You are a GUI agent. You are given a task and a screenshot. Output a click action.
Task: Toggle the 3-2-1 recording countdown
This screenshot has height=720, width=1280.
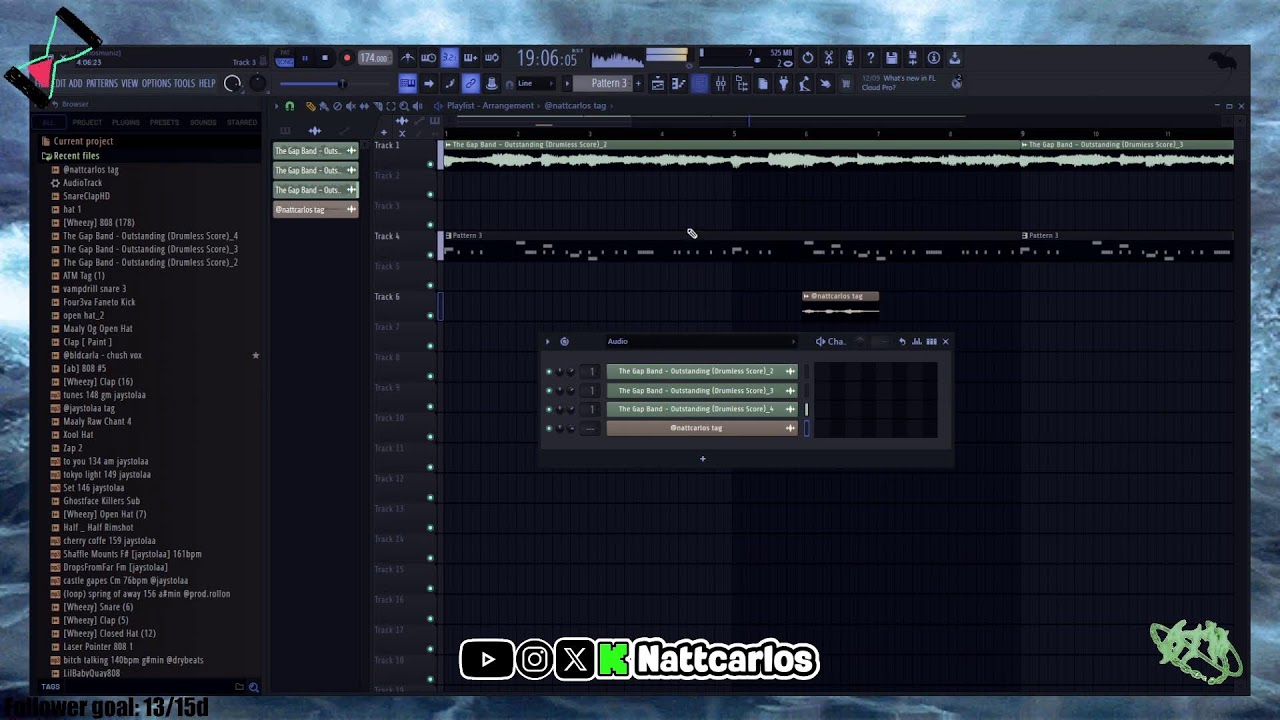[x=449, y=58]
